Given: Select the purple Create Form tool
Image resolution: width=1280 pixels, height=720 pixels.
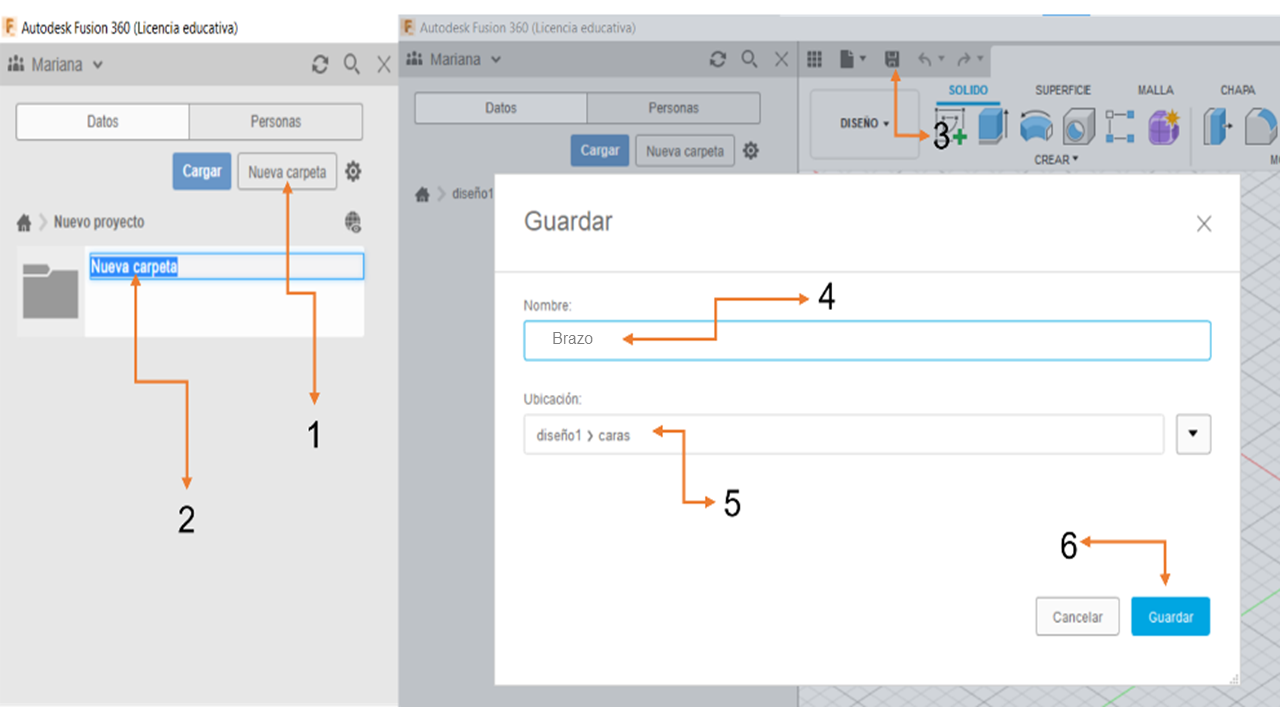Looking at the screenshot, I should [1164, 127].
